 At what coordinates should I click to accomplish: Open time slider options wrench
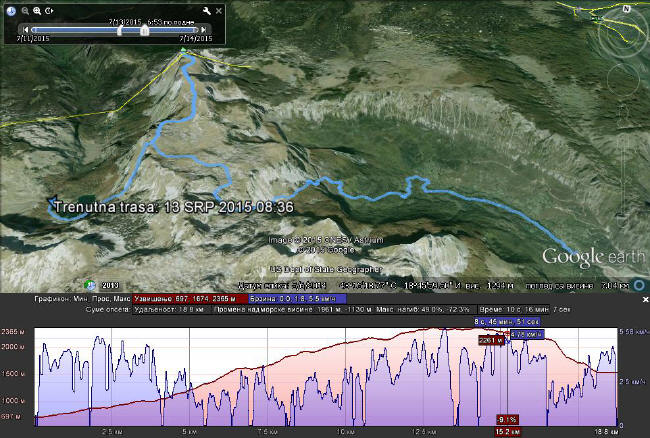[x=205, y=10]
